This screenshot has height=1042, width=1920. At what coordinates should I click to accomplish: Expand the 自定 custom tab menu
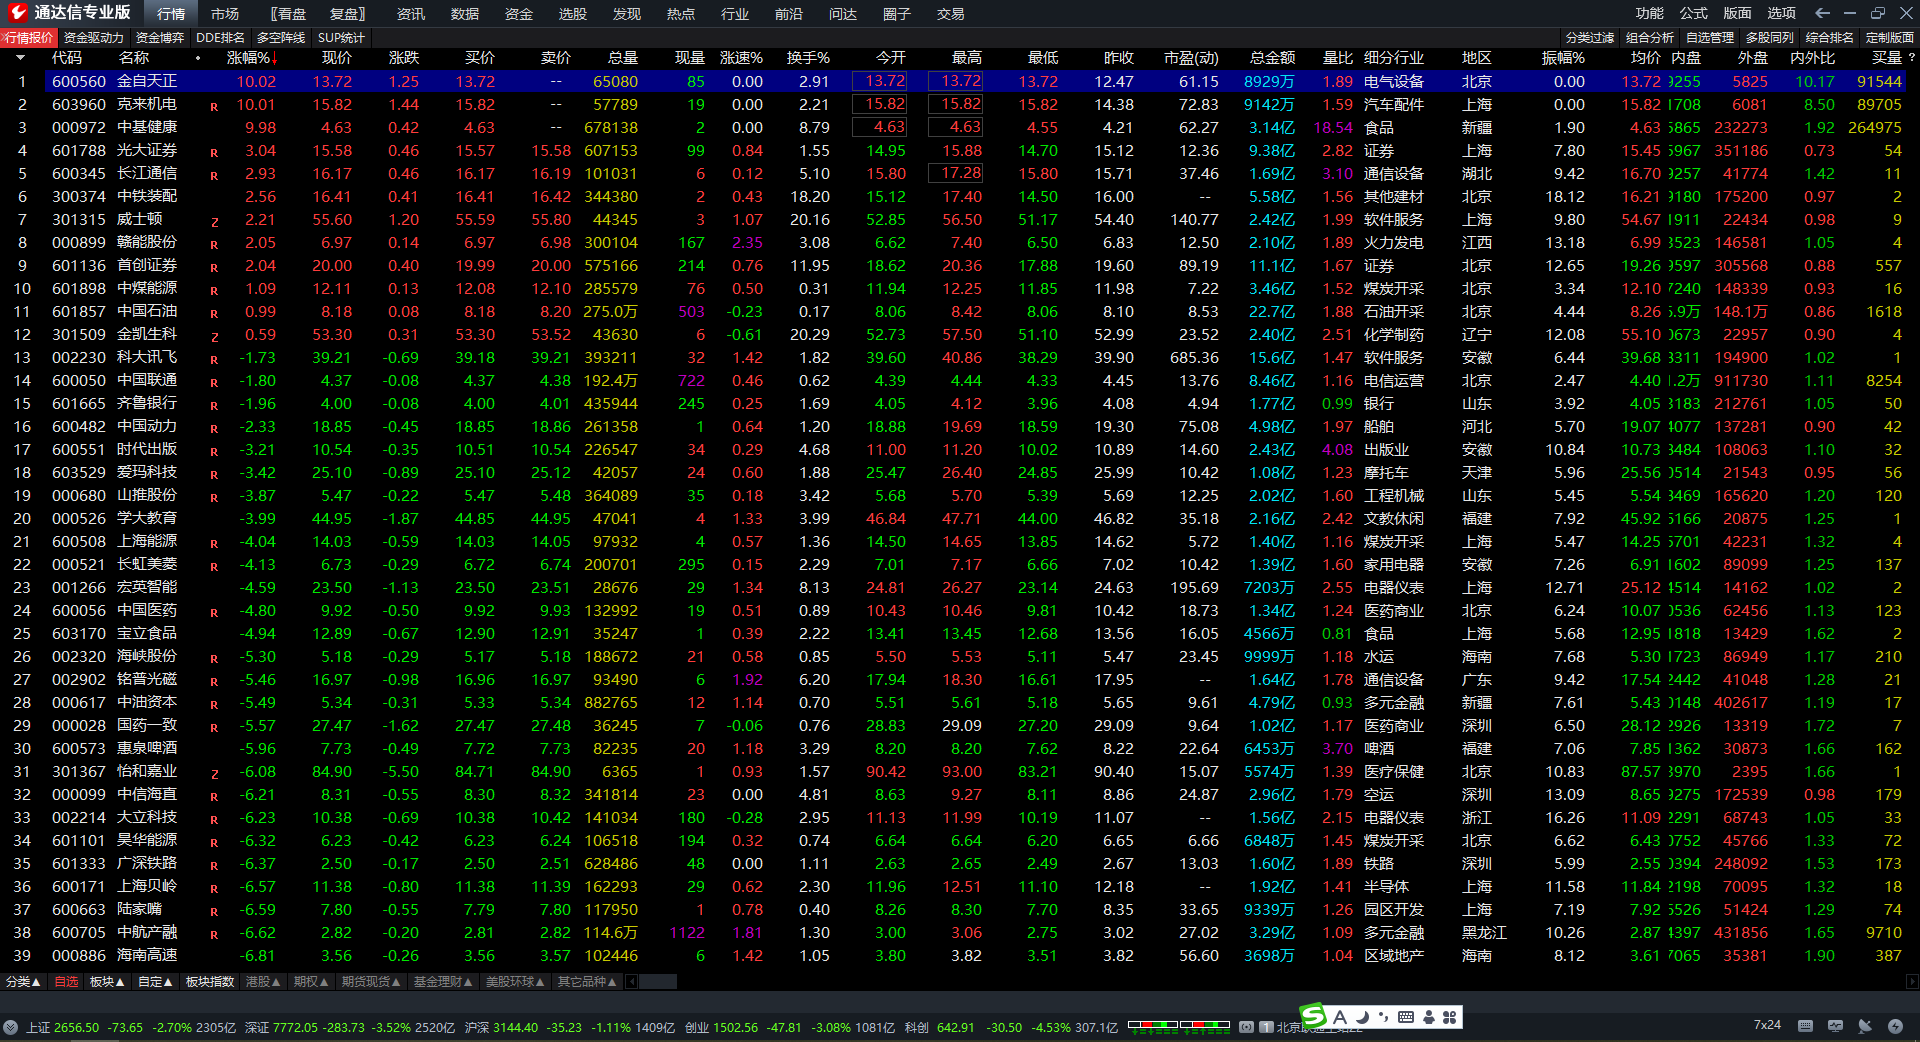pos(155,982)
